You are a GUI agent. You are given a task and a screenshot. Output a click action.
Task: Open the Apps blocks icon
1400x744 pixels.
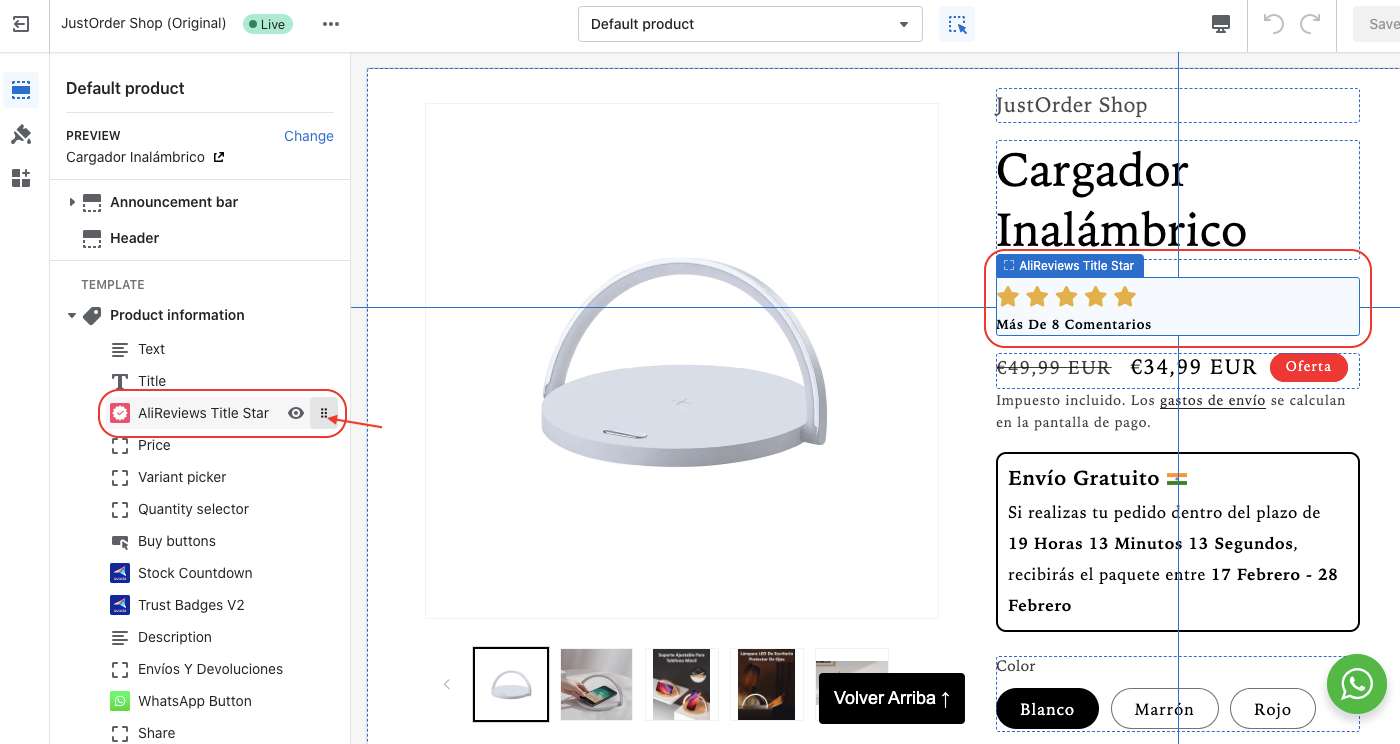[21, 178]
